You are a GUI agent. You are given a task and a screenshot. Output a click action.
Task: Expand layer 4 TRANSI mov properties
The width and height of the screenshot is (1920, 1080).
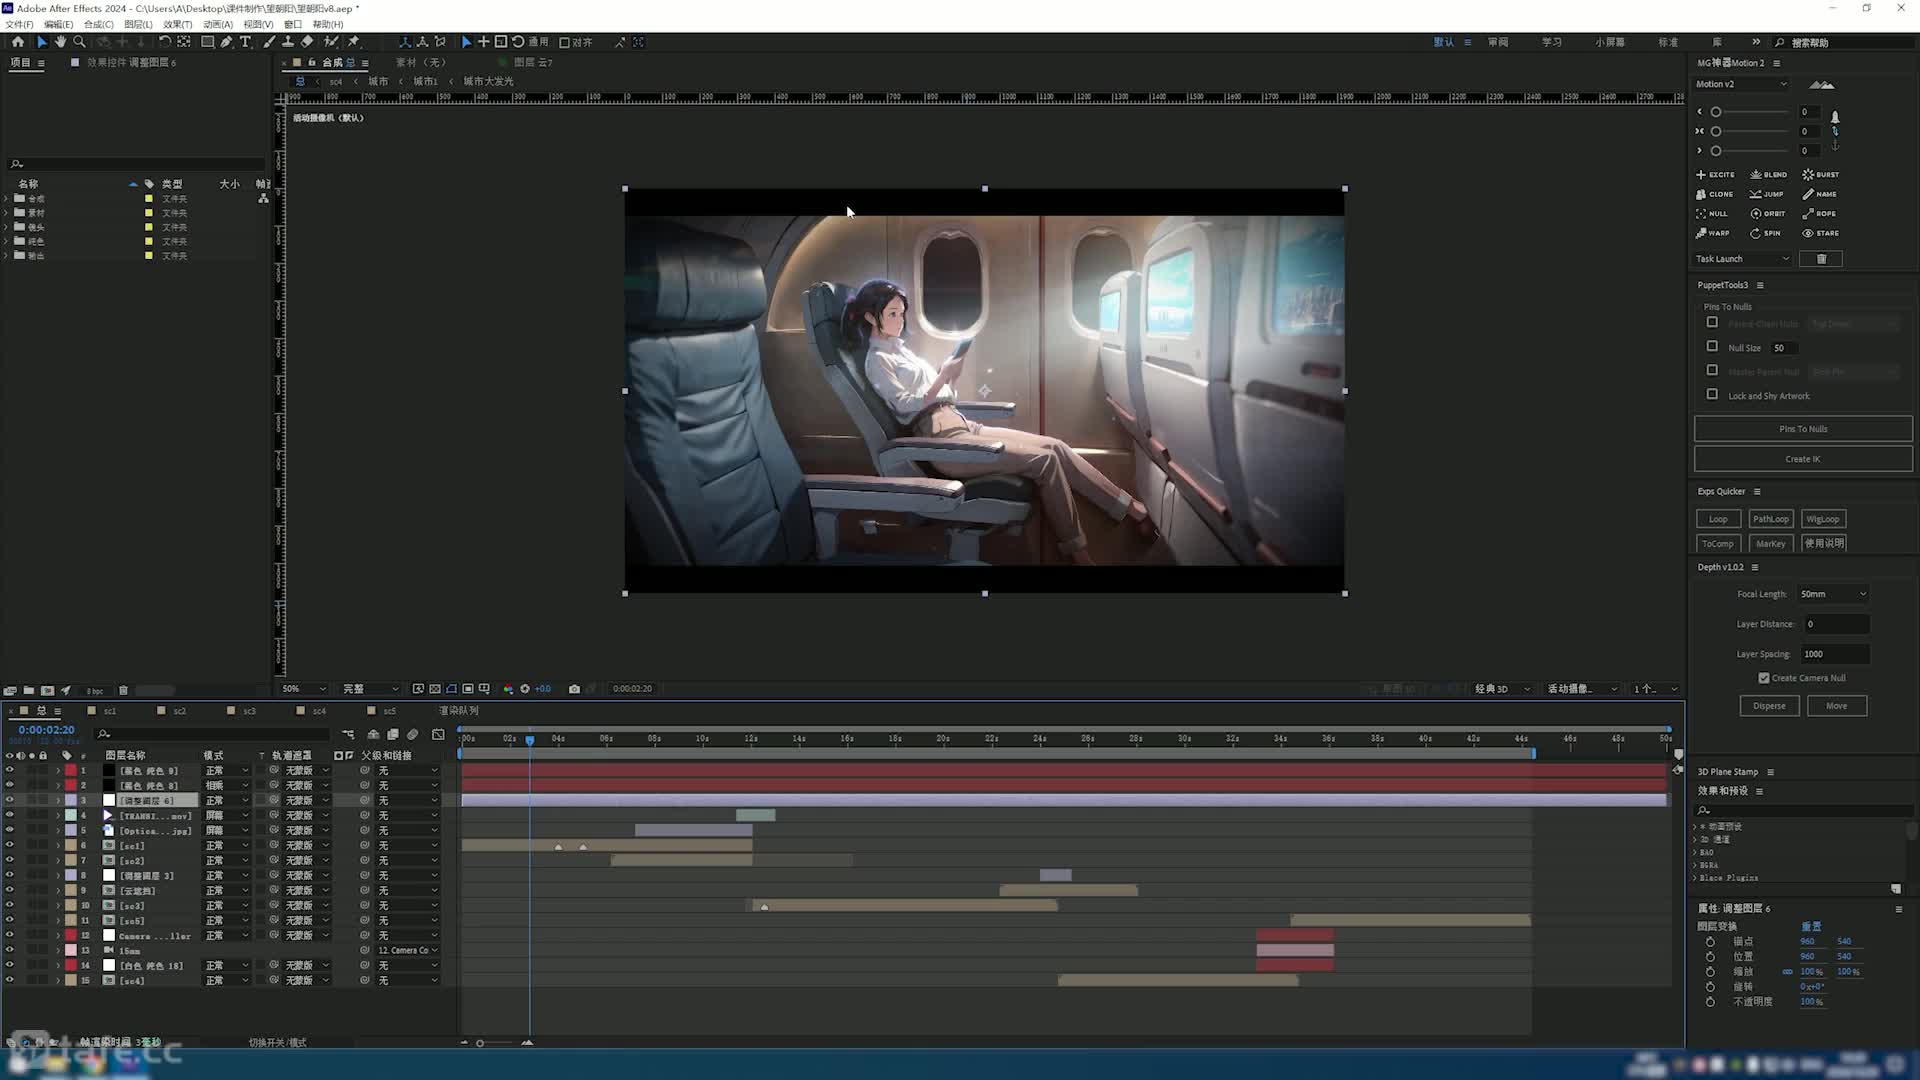(x=58, y=815)
